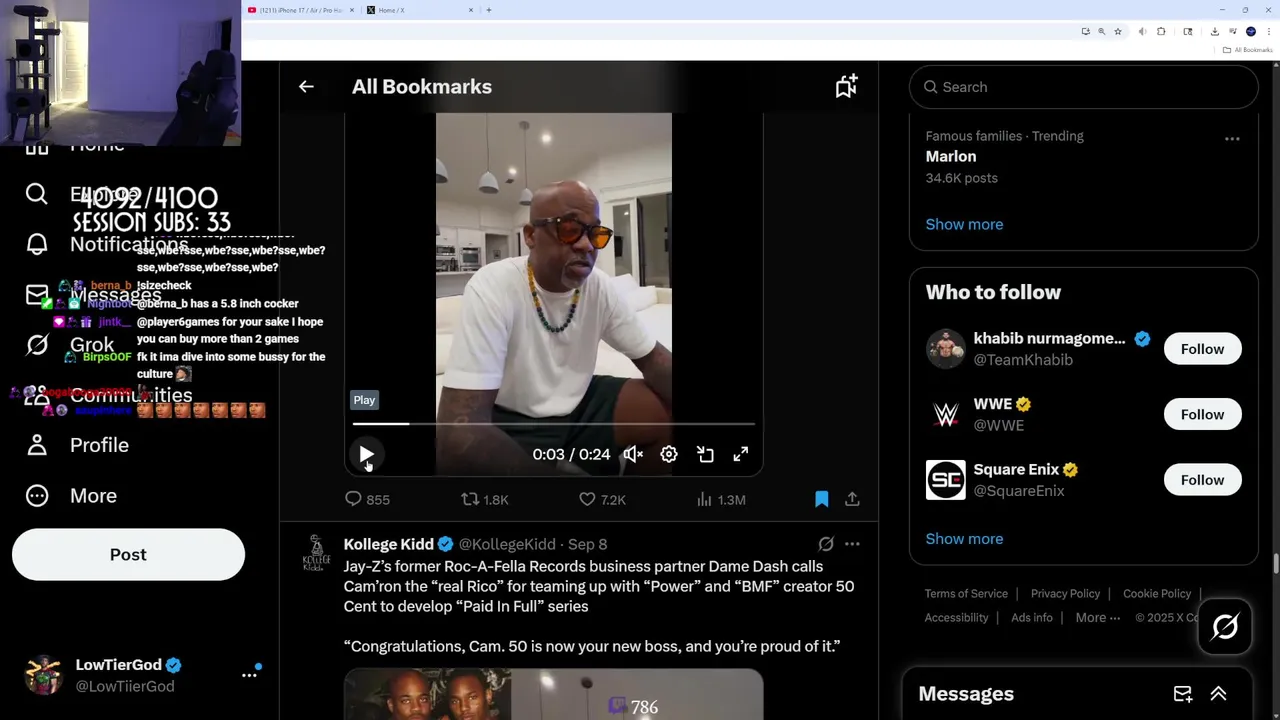Screen dimensions: 1280x720
Task: Open Accessibility footer link
Action: click(956, 618)
